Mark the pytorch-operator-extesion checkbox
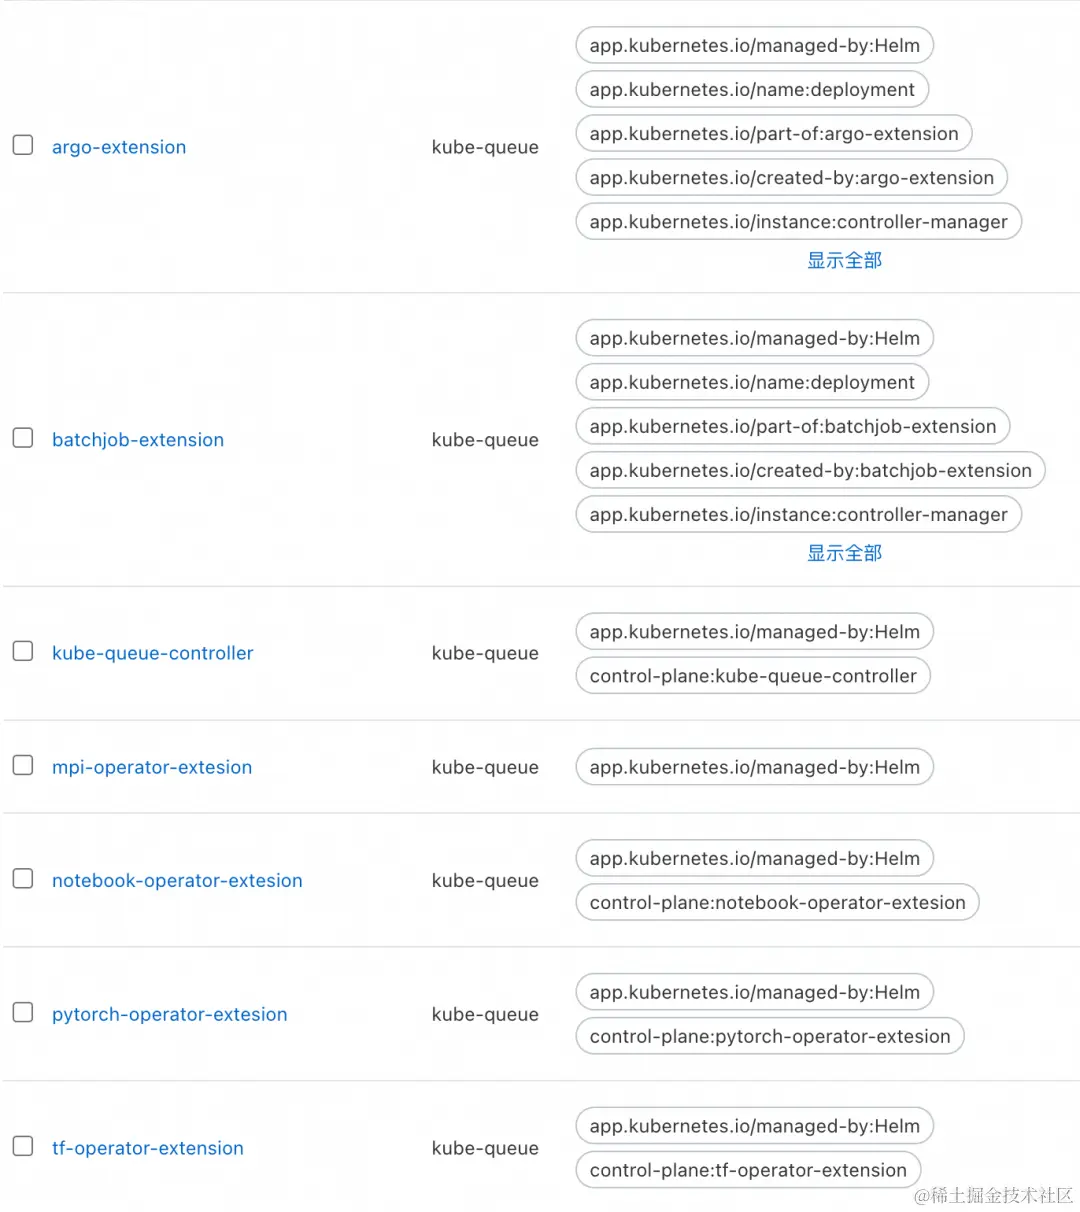The image size is (1080, 1212). click(x=23, y=1013)
